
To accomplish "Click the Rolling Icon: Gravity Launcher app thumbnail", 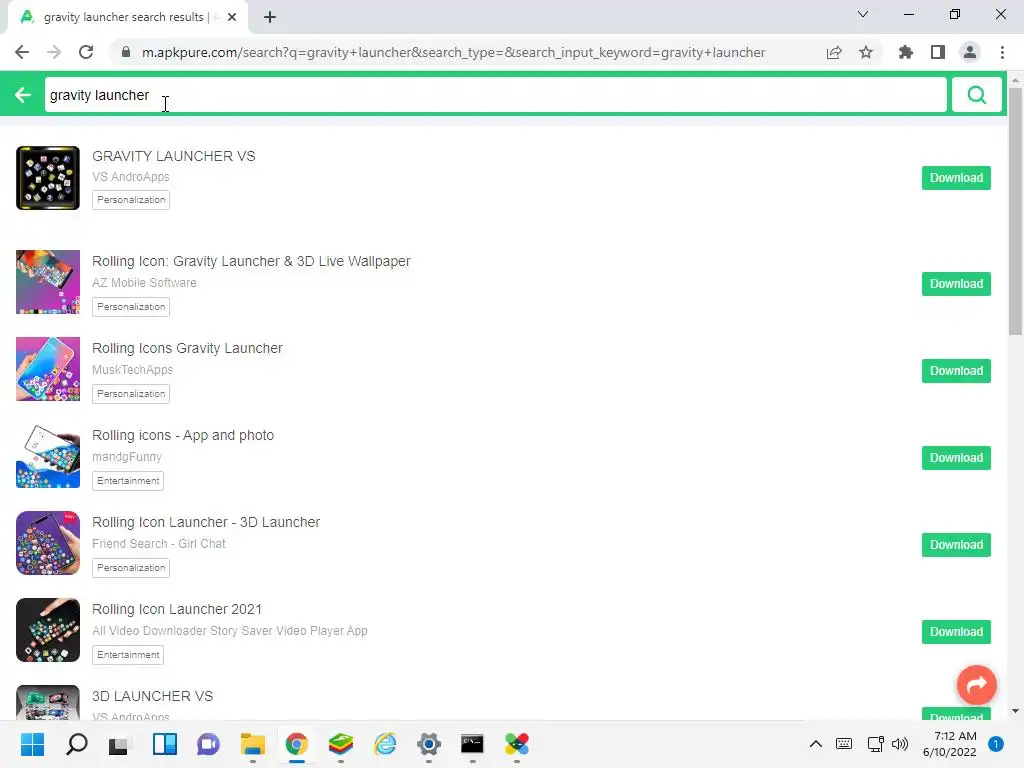I will pos(48,282).
